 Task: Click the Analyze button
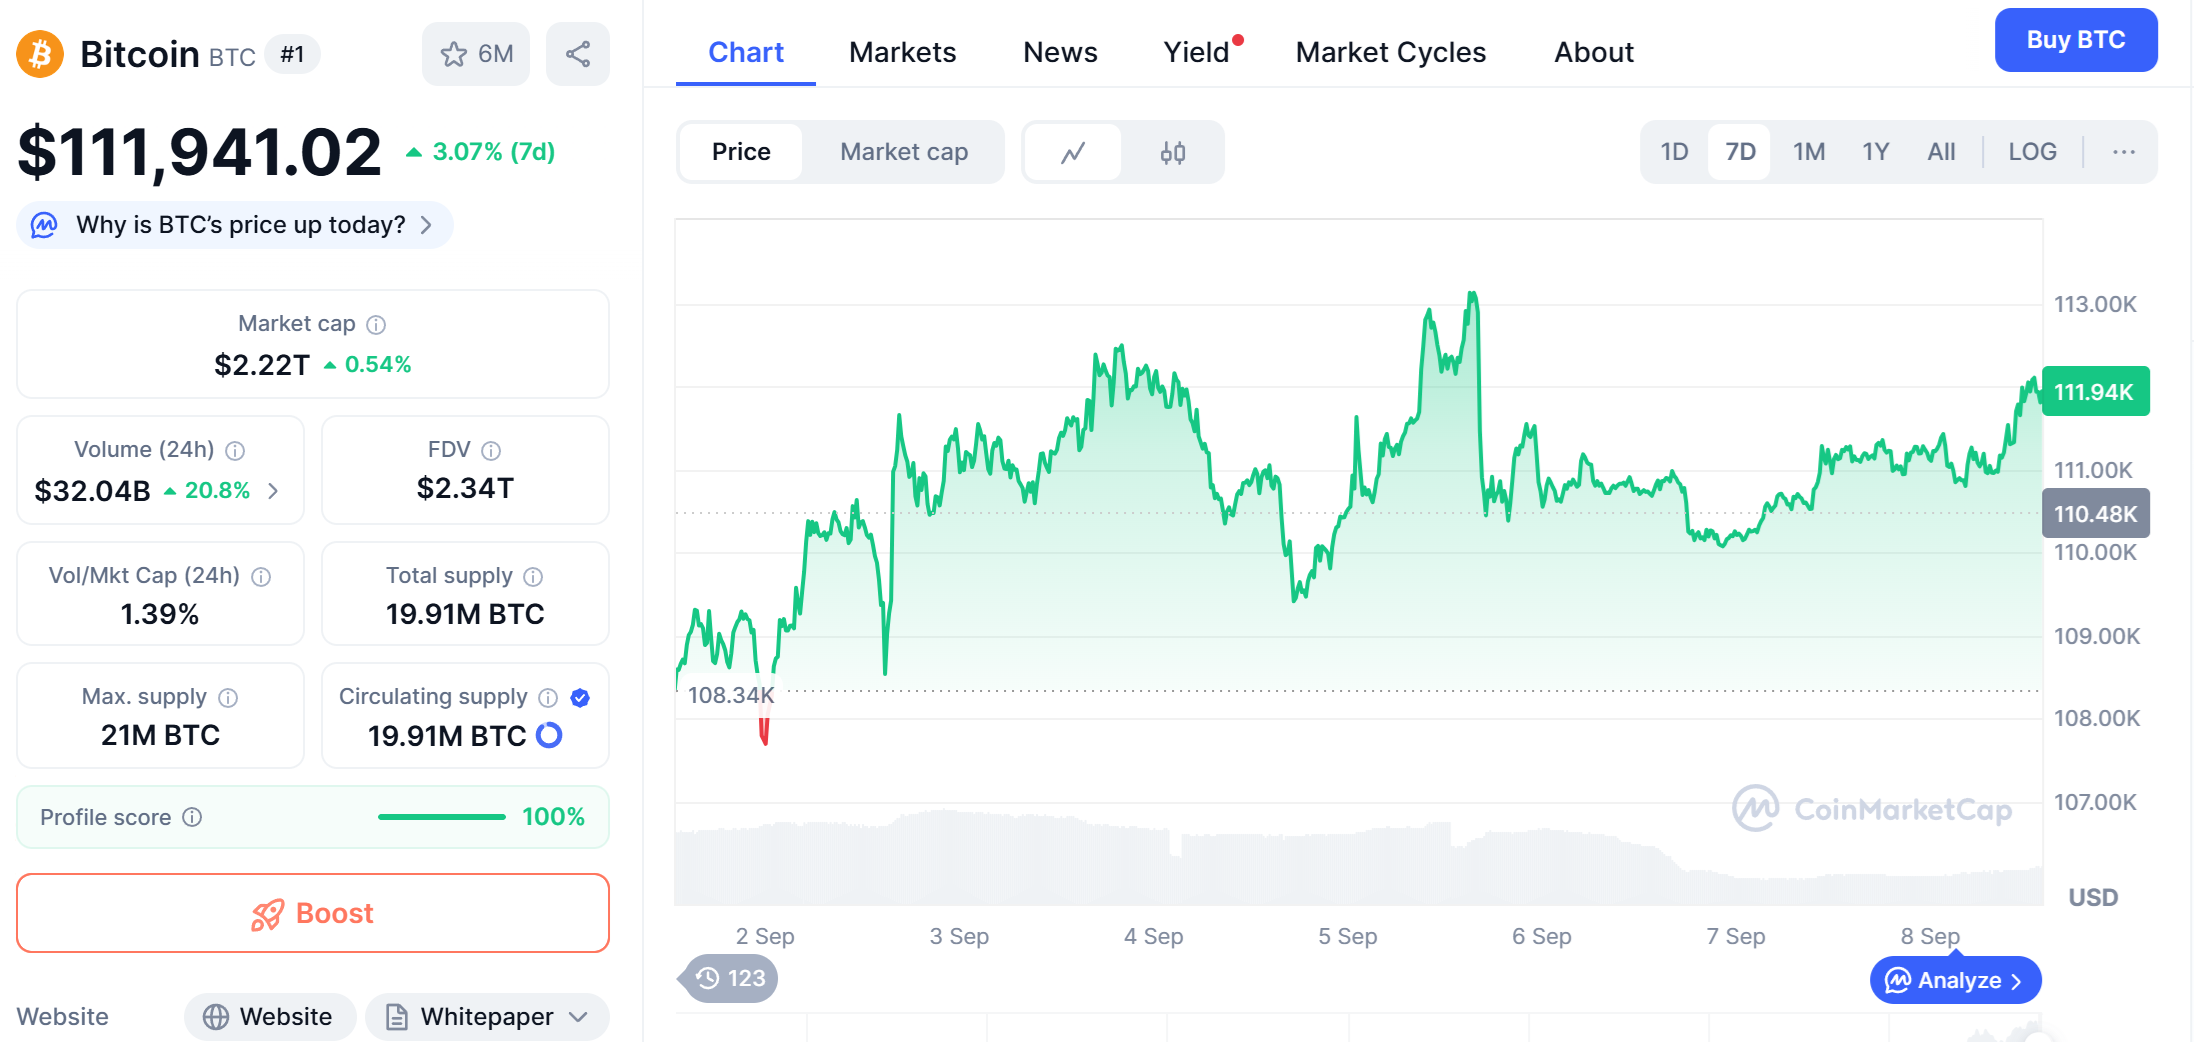coord(1955,980)
